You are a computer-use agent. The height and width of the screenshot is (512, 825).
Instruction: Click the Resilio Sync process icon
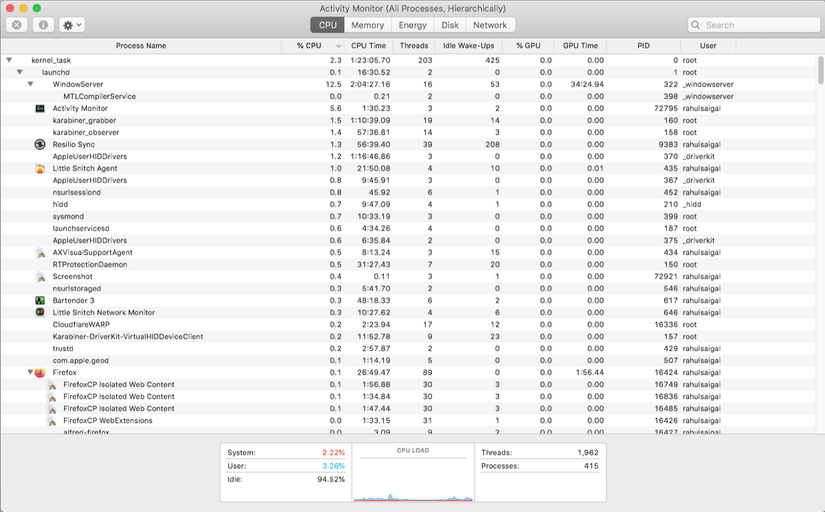(40, 144)
